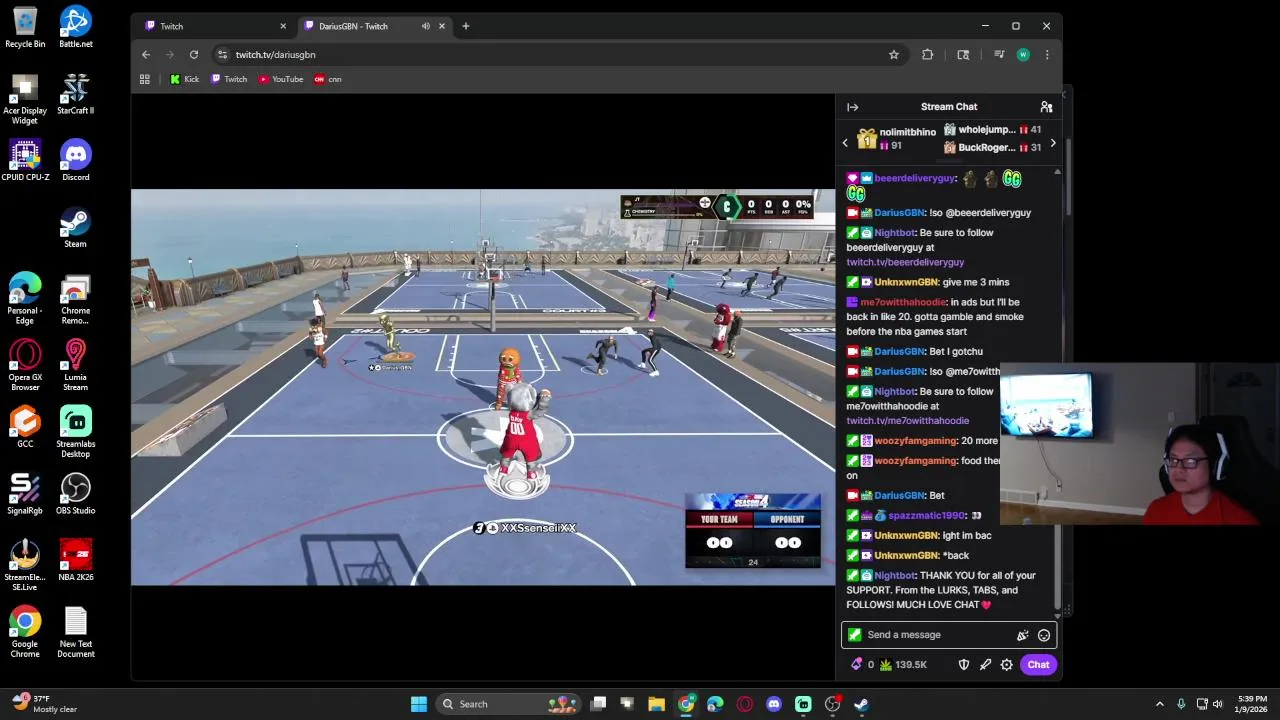The image size is (1280, 720).
Task: Open Streamlabs Desktop shortcut
Action: (x=76, y=432)
